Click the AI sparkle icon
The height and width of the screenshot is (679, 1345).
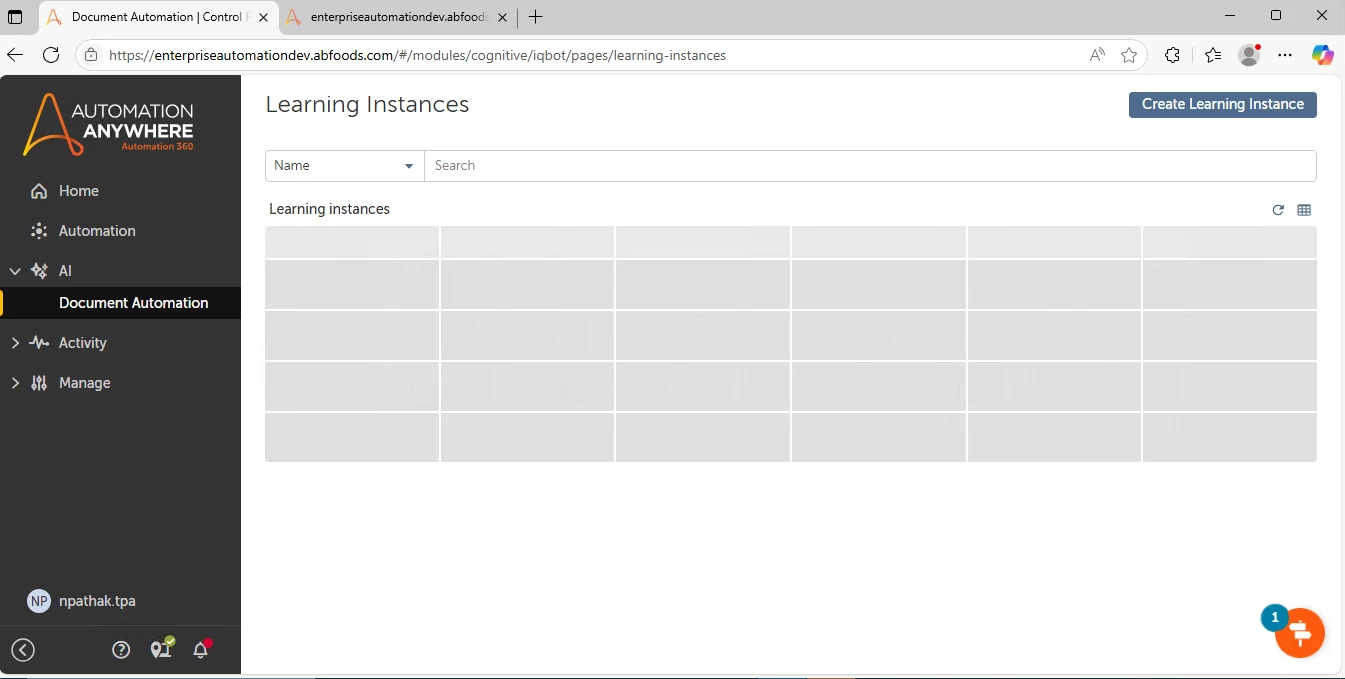(39, 271)
